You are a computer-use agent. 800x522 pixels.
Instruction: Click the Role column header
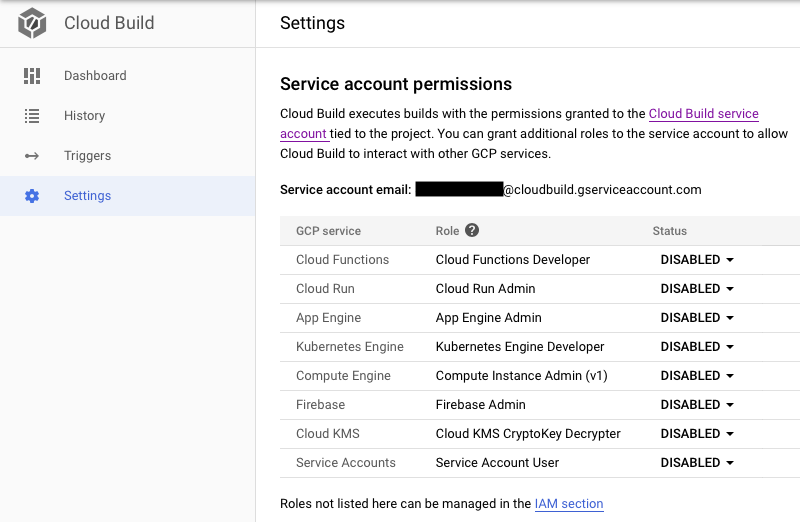tap(447, 231)
